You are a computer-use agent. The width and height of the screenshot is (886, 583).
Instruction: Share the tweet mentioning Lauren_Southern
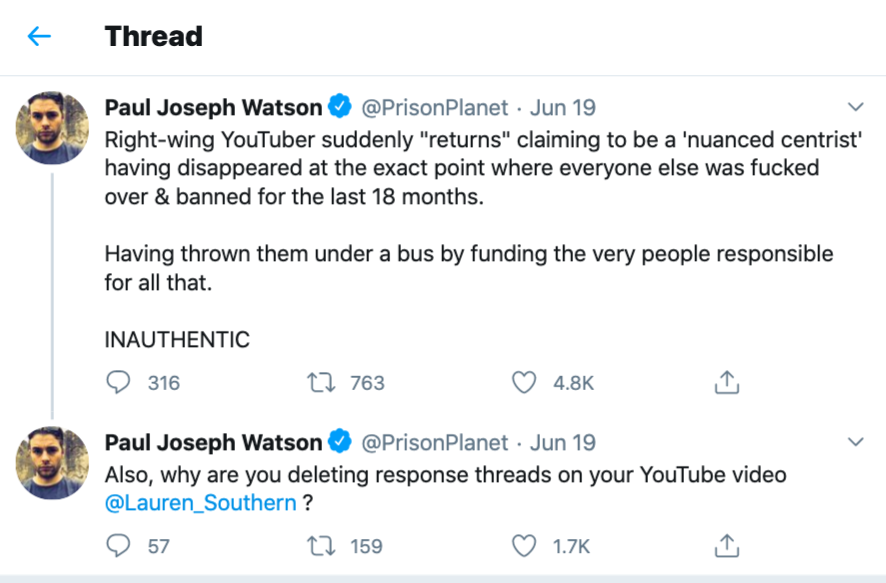click(727, 546)
